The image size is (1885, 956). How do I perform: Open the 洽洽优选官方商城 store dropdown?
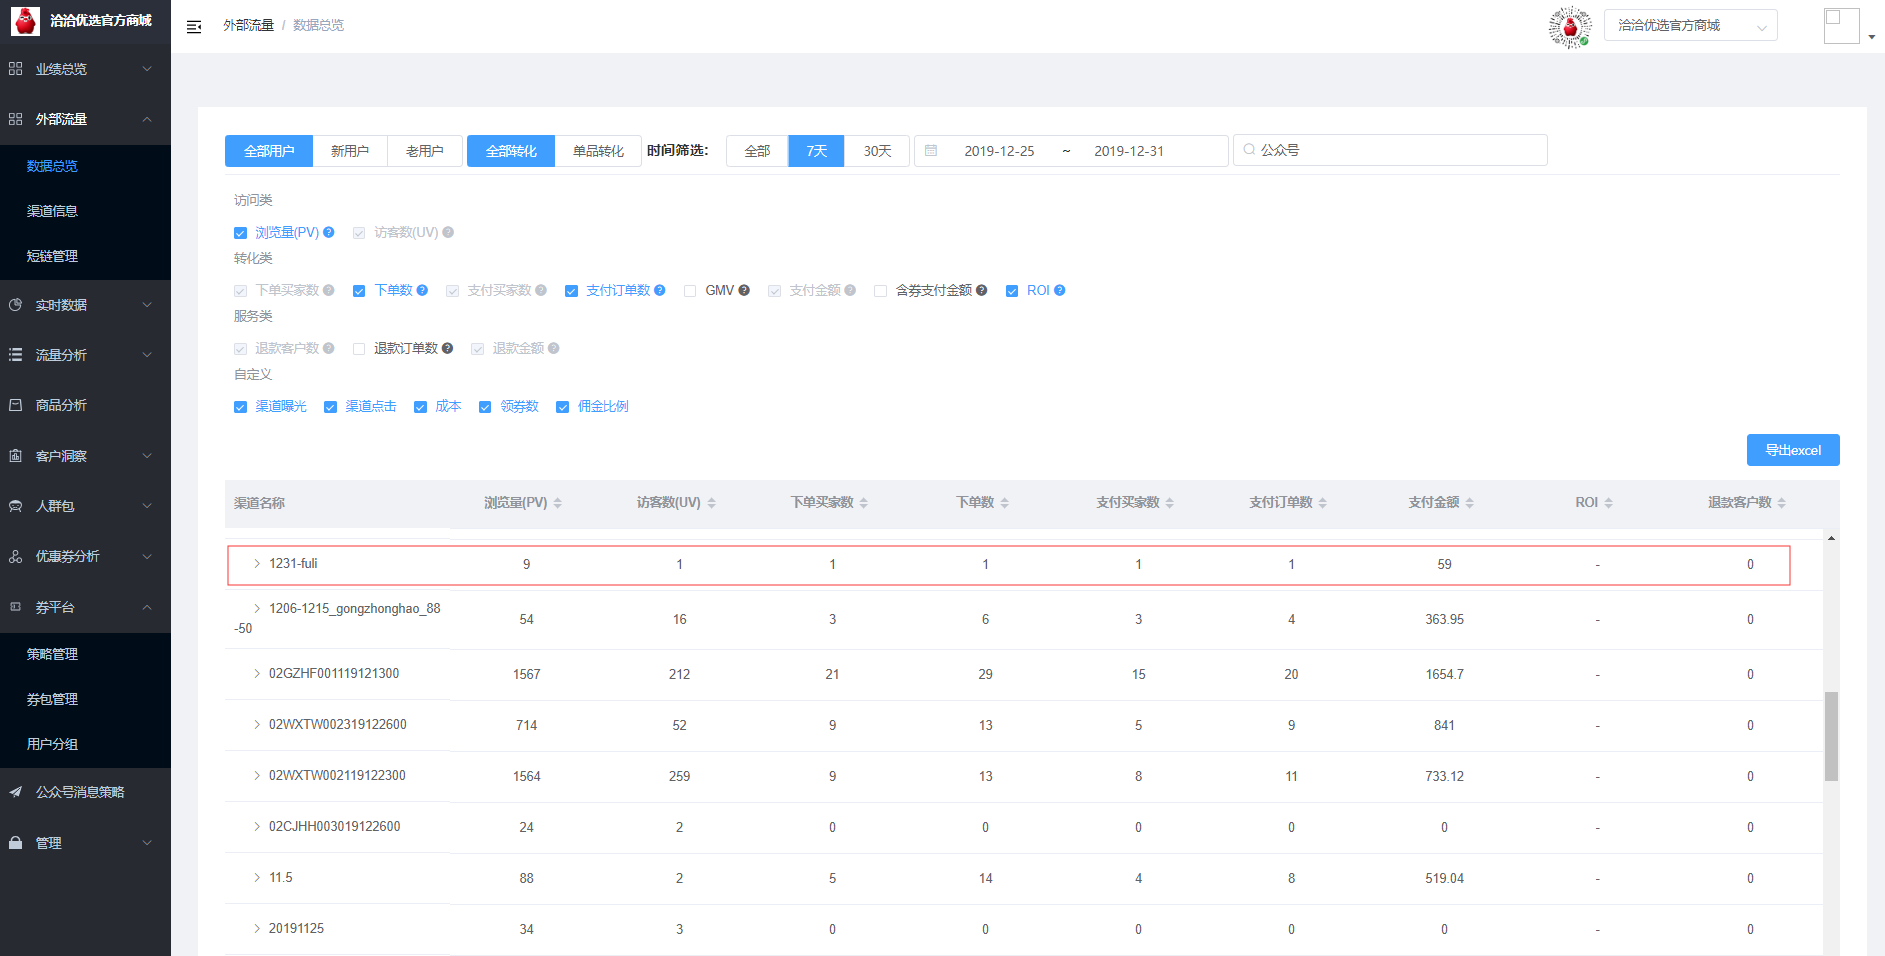(x=1690, y=26)
